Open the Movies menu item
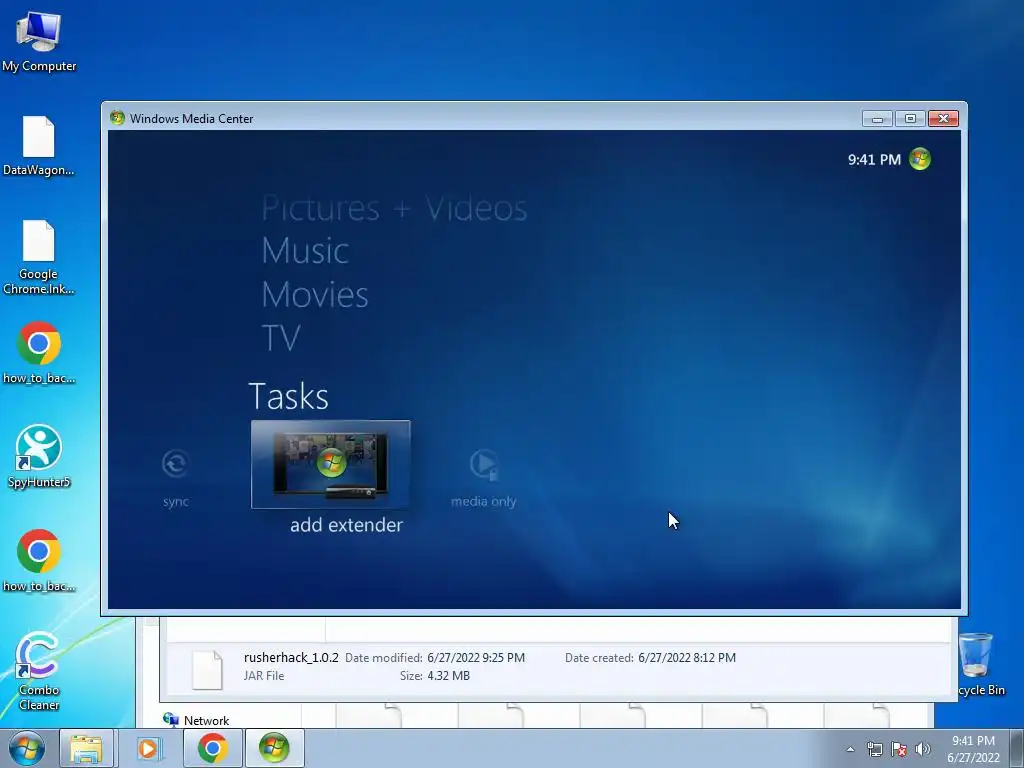Image resolution: width=1024 pixels, height=768 pixels. pos(315,295)
